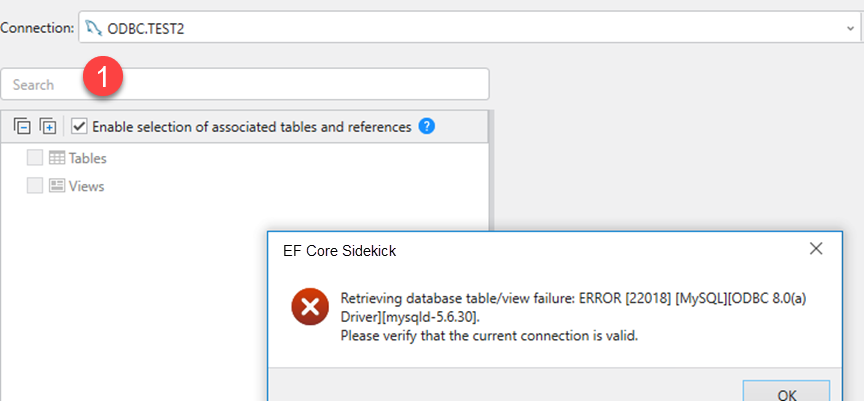
Task: Click OK in the error dialog
Action: tap(786, 391)
